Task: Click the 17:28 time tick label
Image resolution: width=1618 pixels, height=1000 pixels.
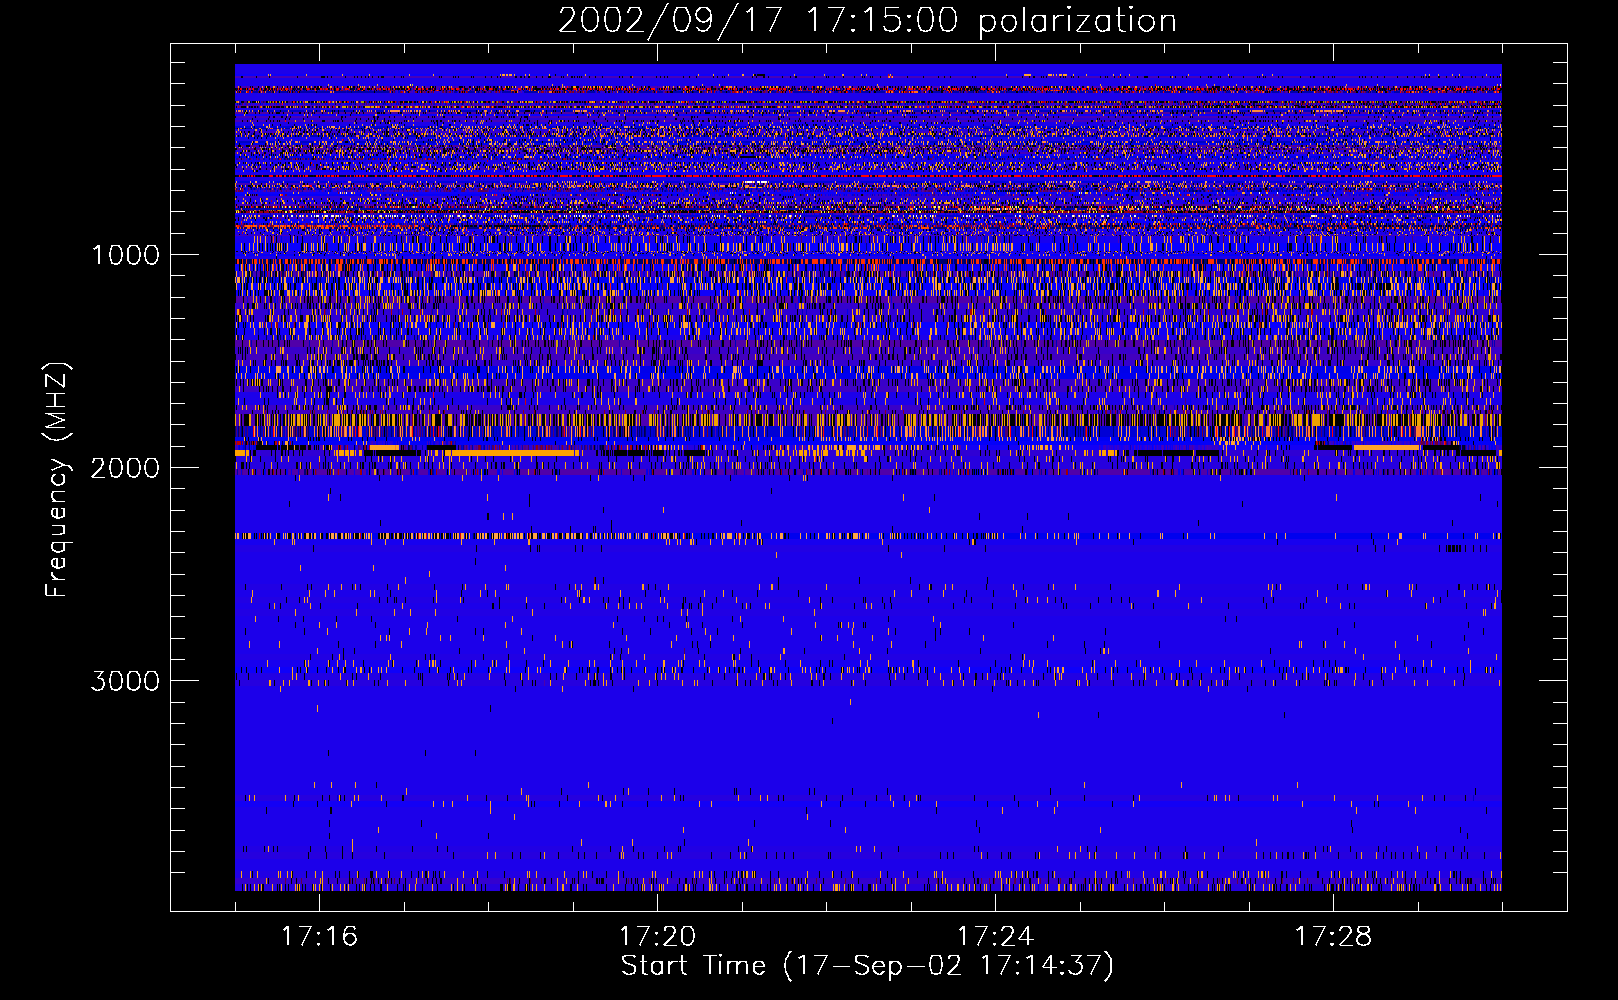Action: tap(1333, 937)
